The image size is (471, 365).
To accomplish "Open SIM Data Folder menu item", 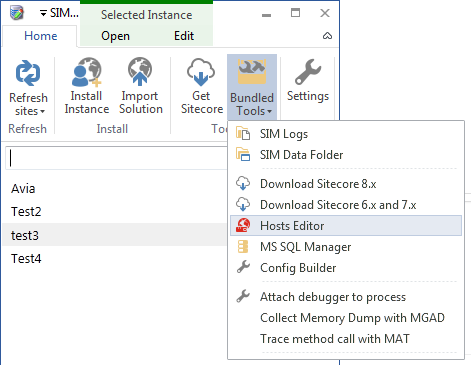I will [346, 155].
